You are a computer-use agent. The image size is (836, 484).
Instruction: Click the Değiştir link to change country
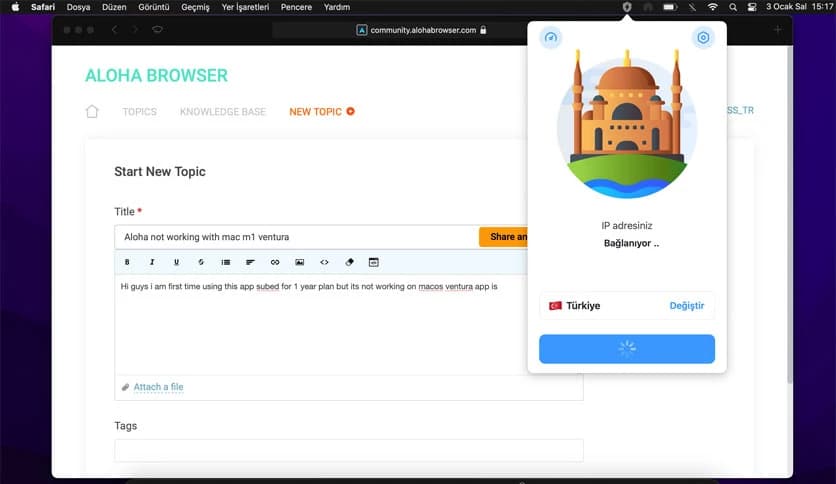click(687, 305)
